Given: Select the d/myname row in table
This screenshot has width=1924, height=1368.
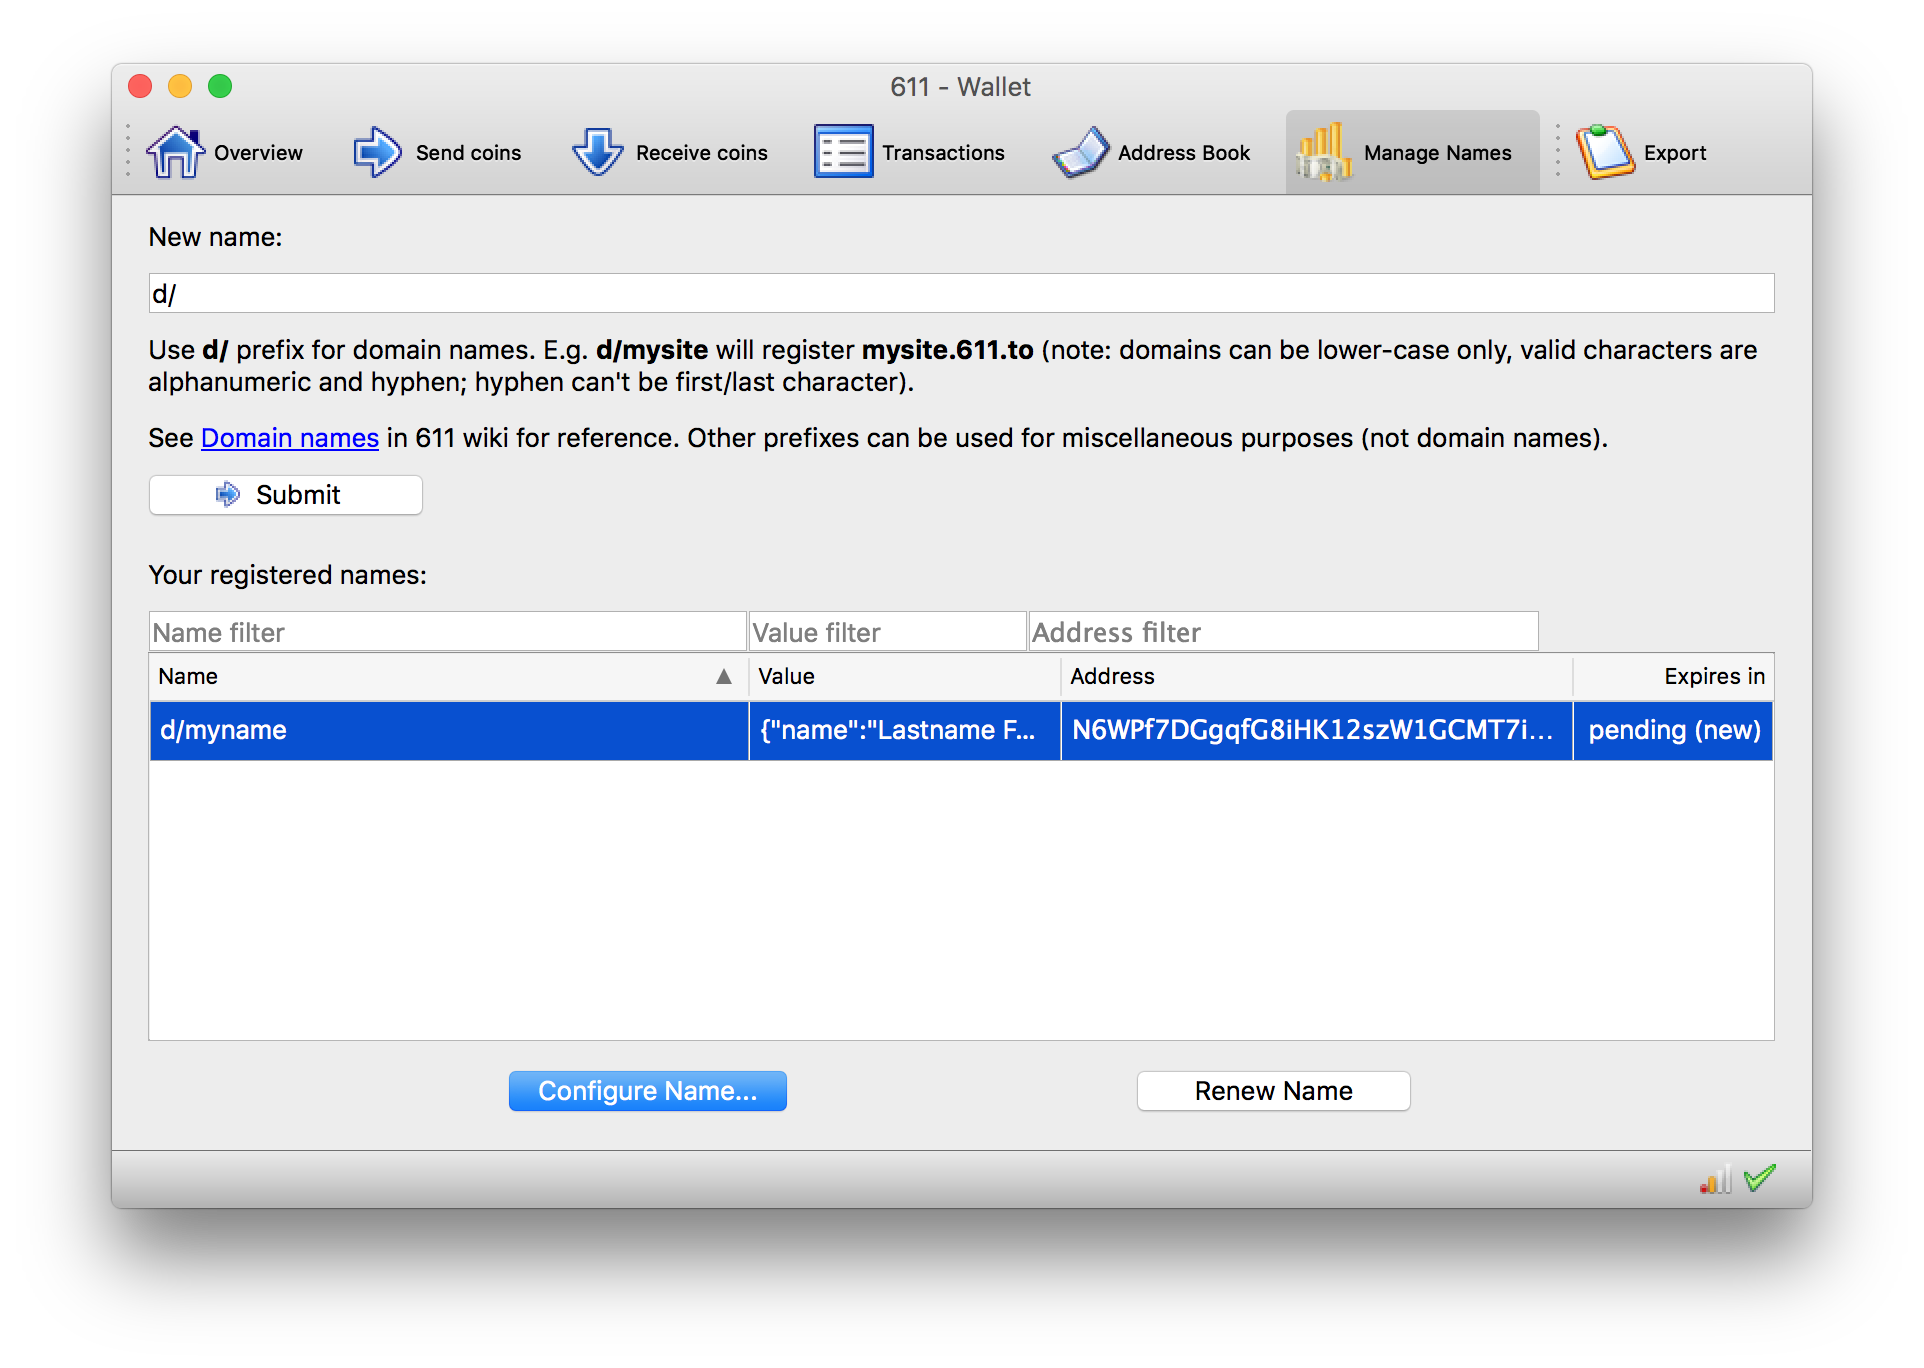Looking at the screenshot, I should pos(447,730).
